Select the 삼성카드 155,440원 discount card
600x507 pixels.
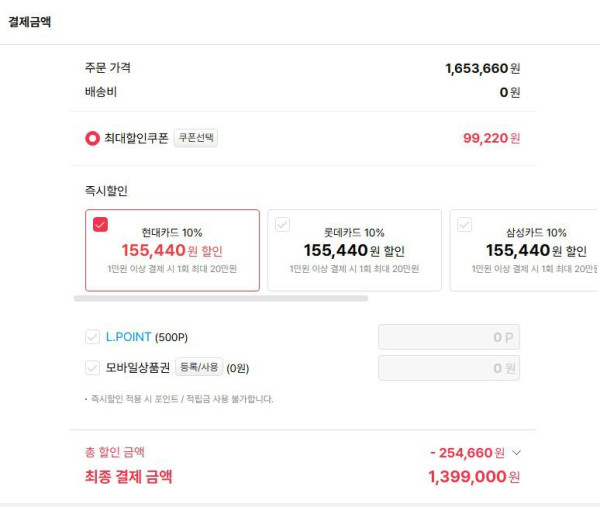pos(525,250)
